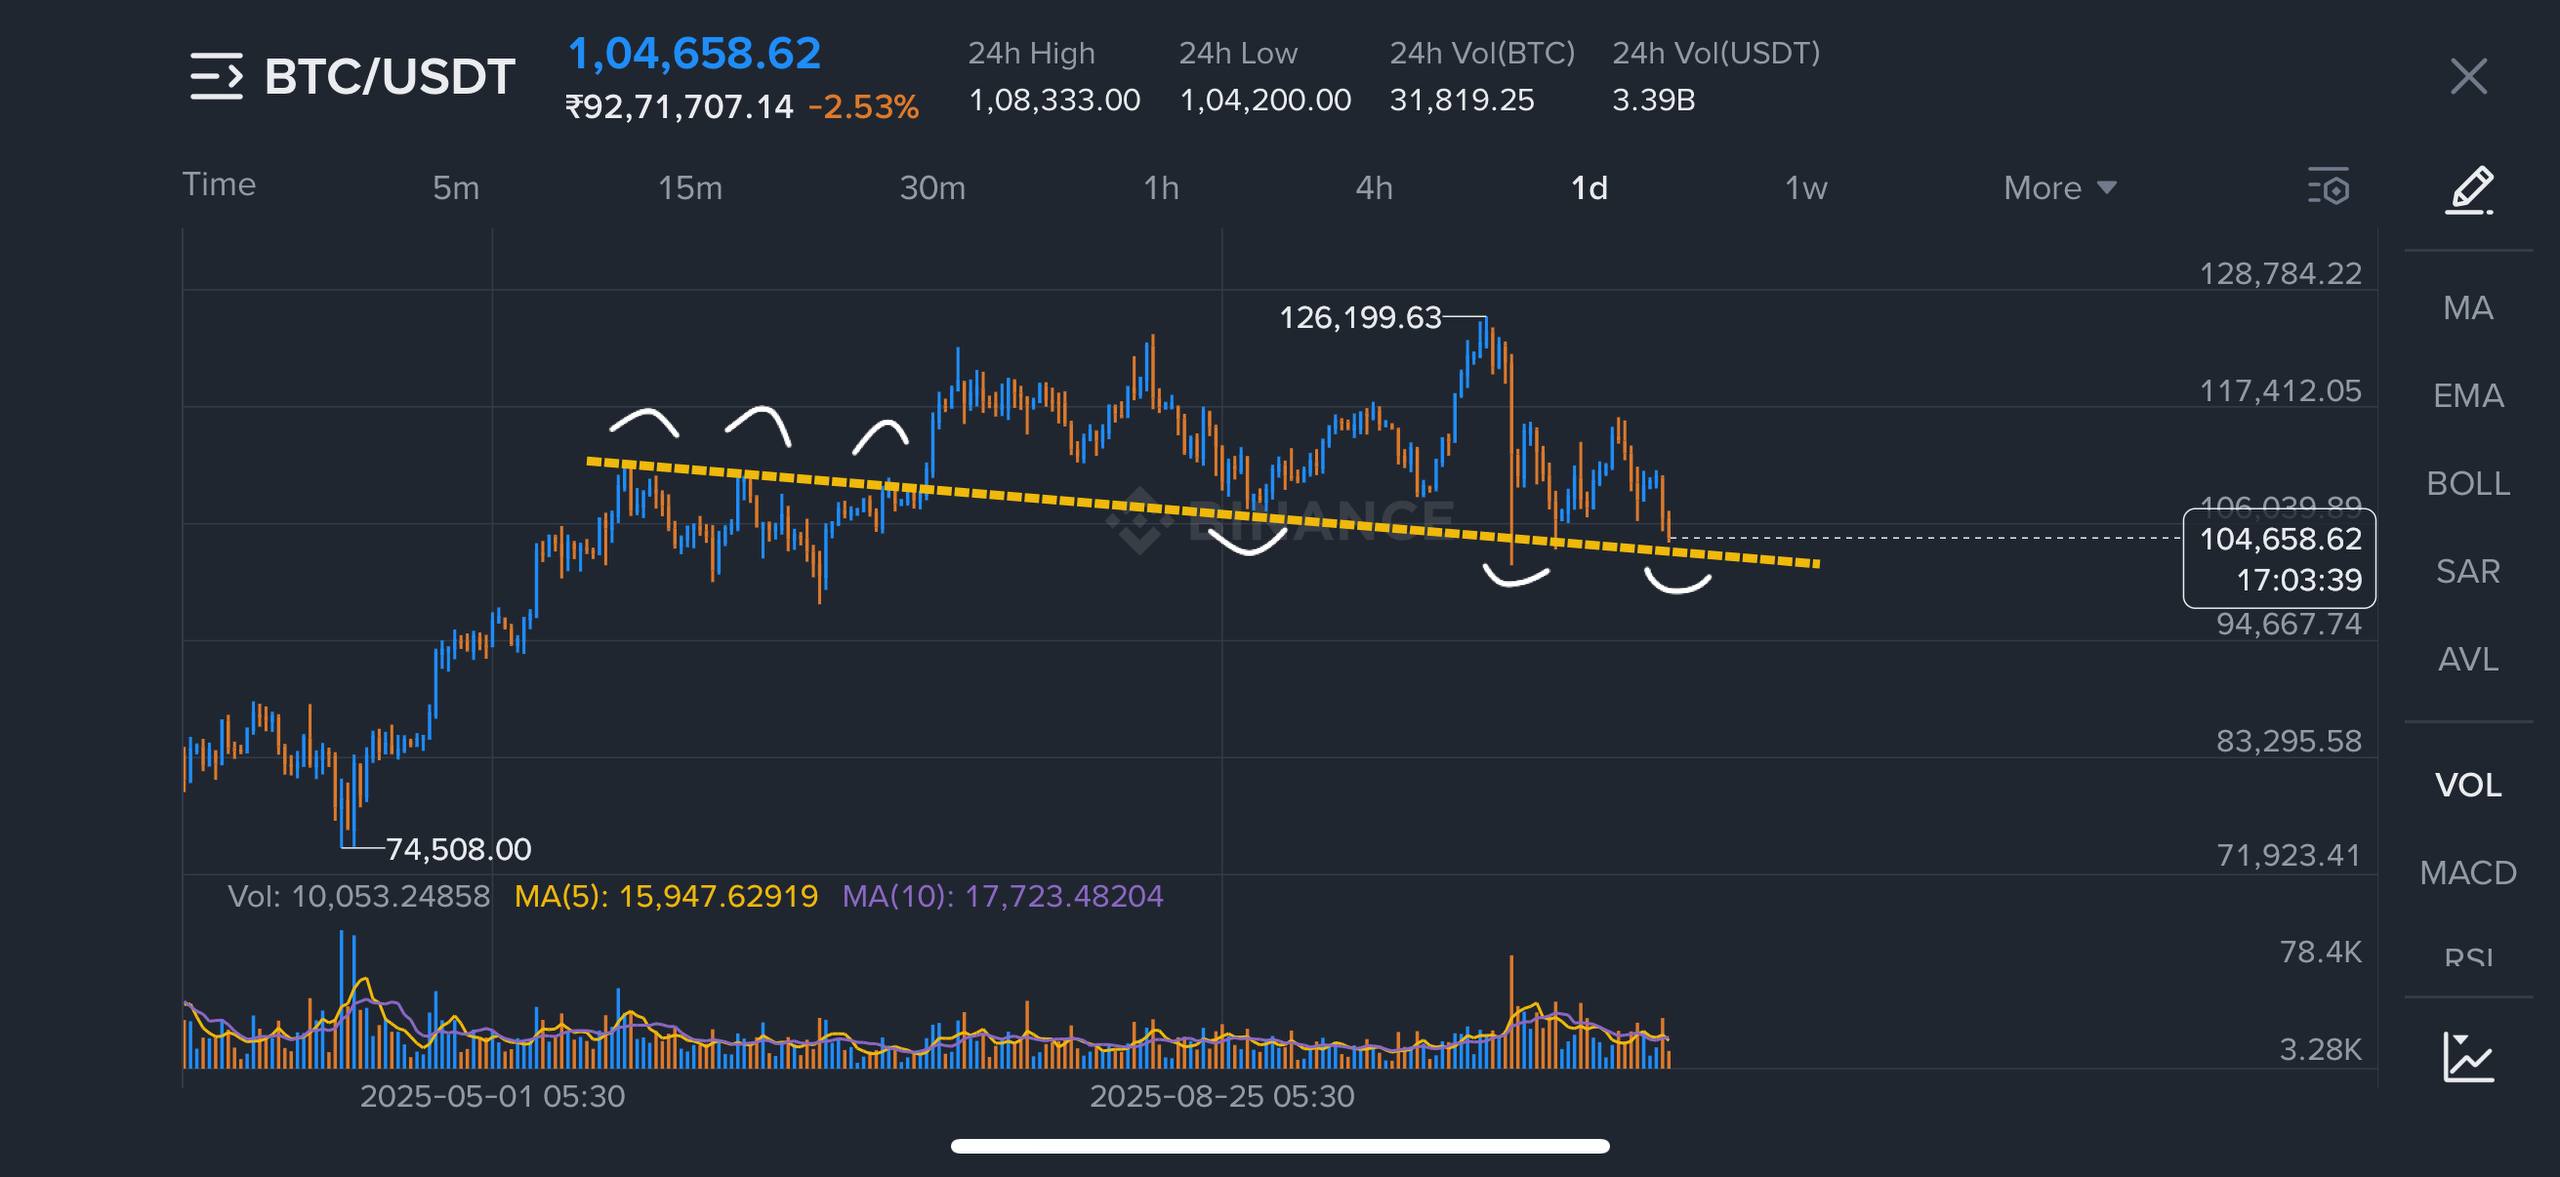Click the line chart icon at bottom right
Screen dimensions: 2560x1177
[x=2468, y=1058]
